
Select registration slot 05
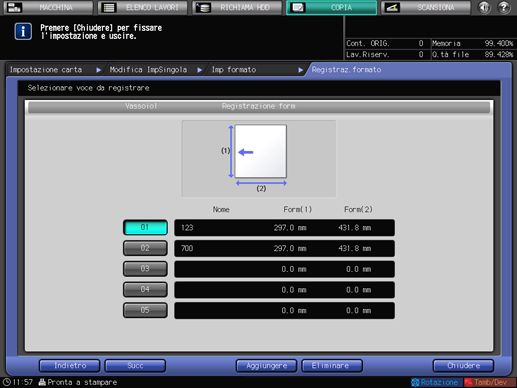click(145, 310)
